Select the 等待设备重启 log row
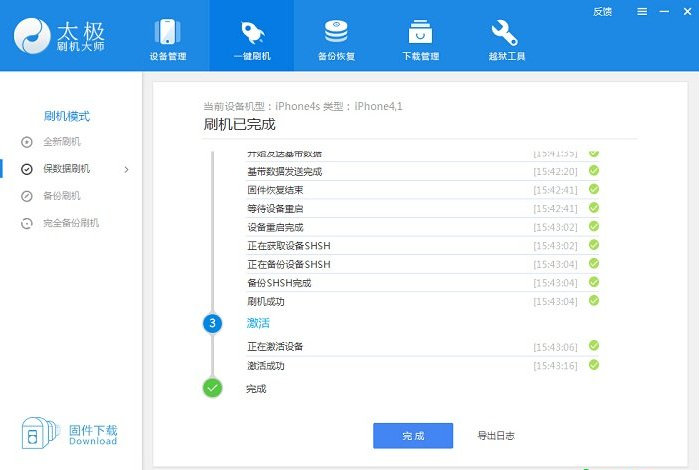 pos(423,208)
